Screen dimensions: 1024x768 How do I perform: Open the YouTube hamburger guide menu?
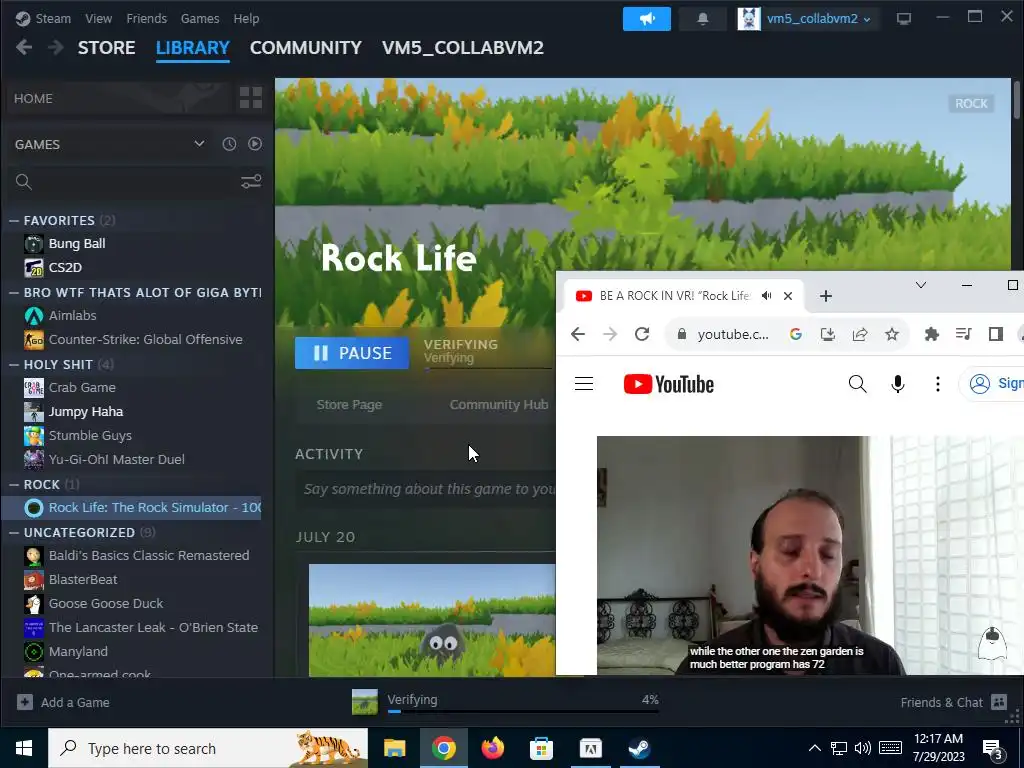tap(584, 384)
